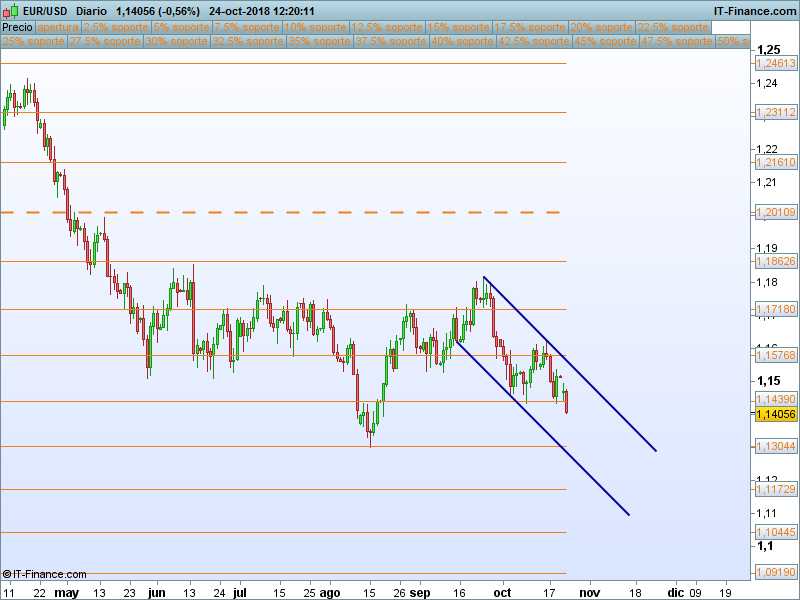Select the 25% soporte label
The image size is (800, 600).
(x=34, y=41)
